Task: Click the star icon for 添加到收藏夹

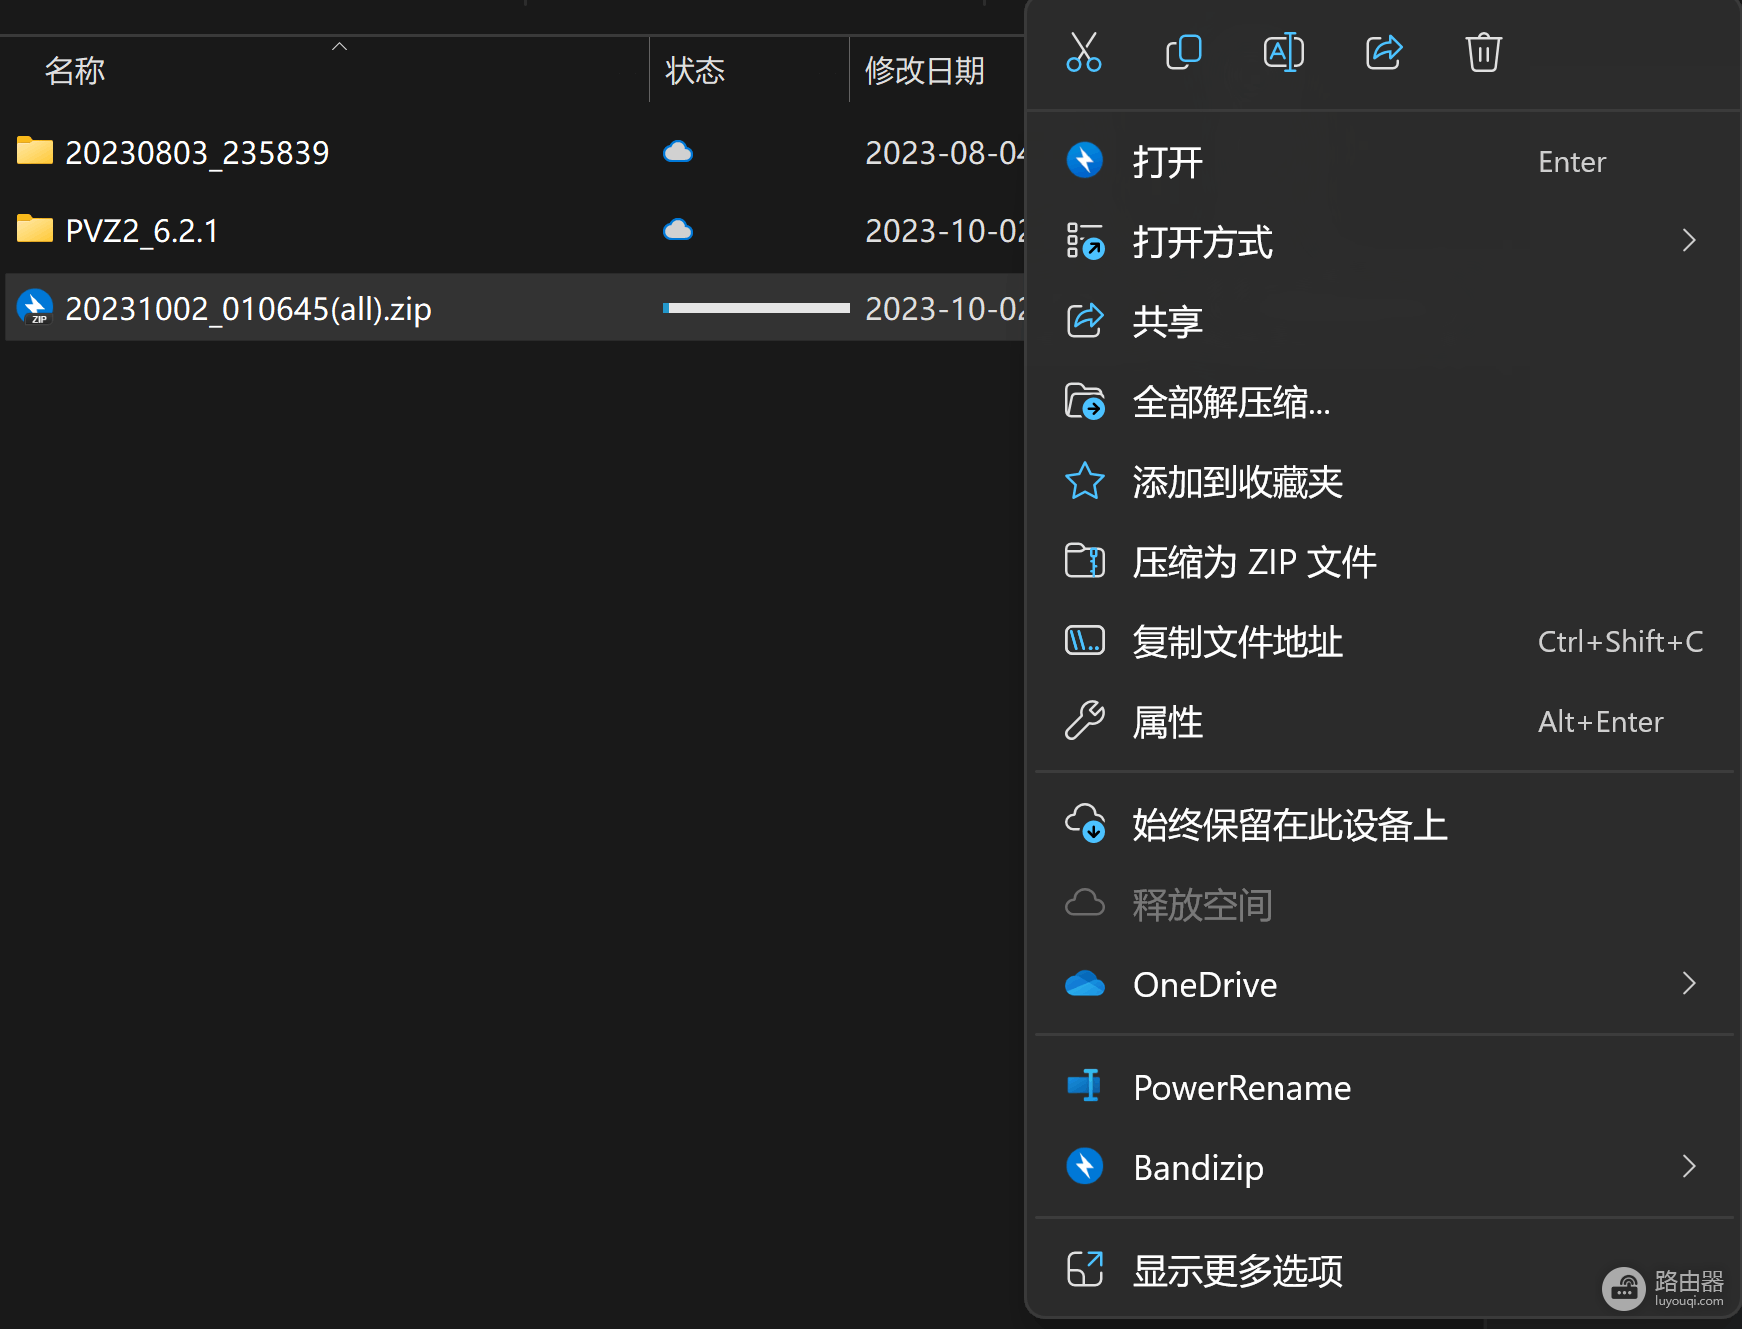Action: 1085,481
